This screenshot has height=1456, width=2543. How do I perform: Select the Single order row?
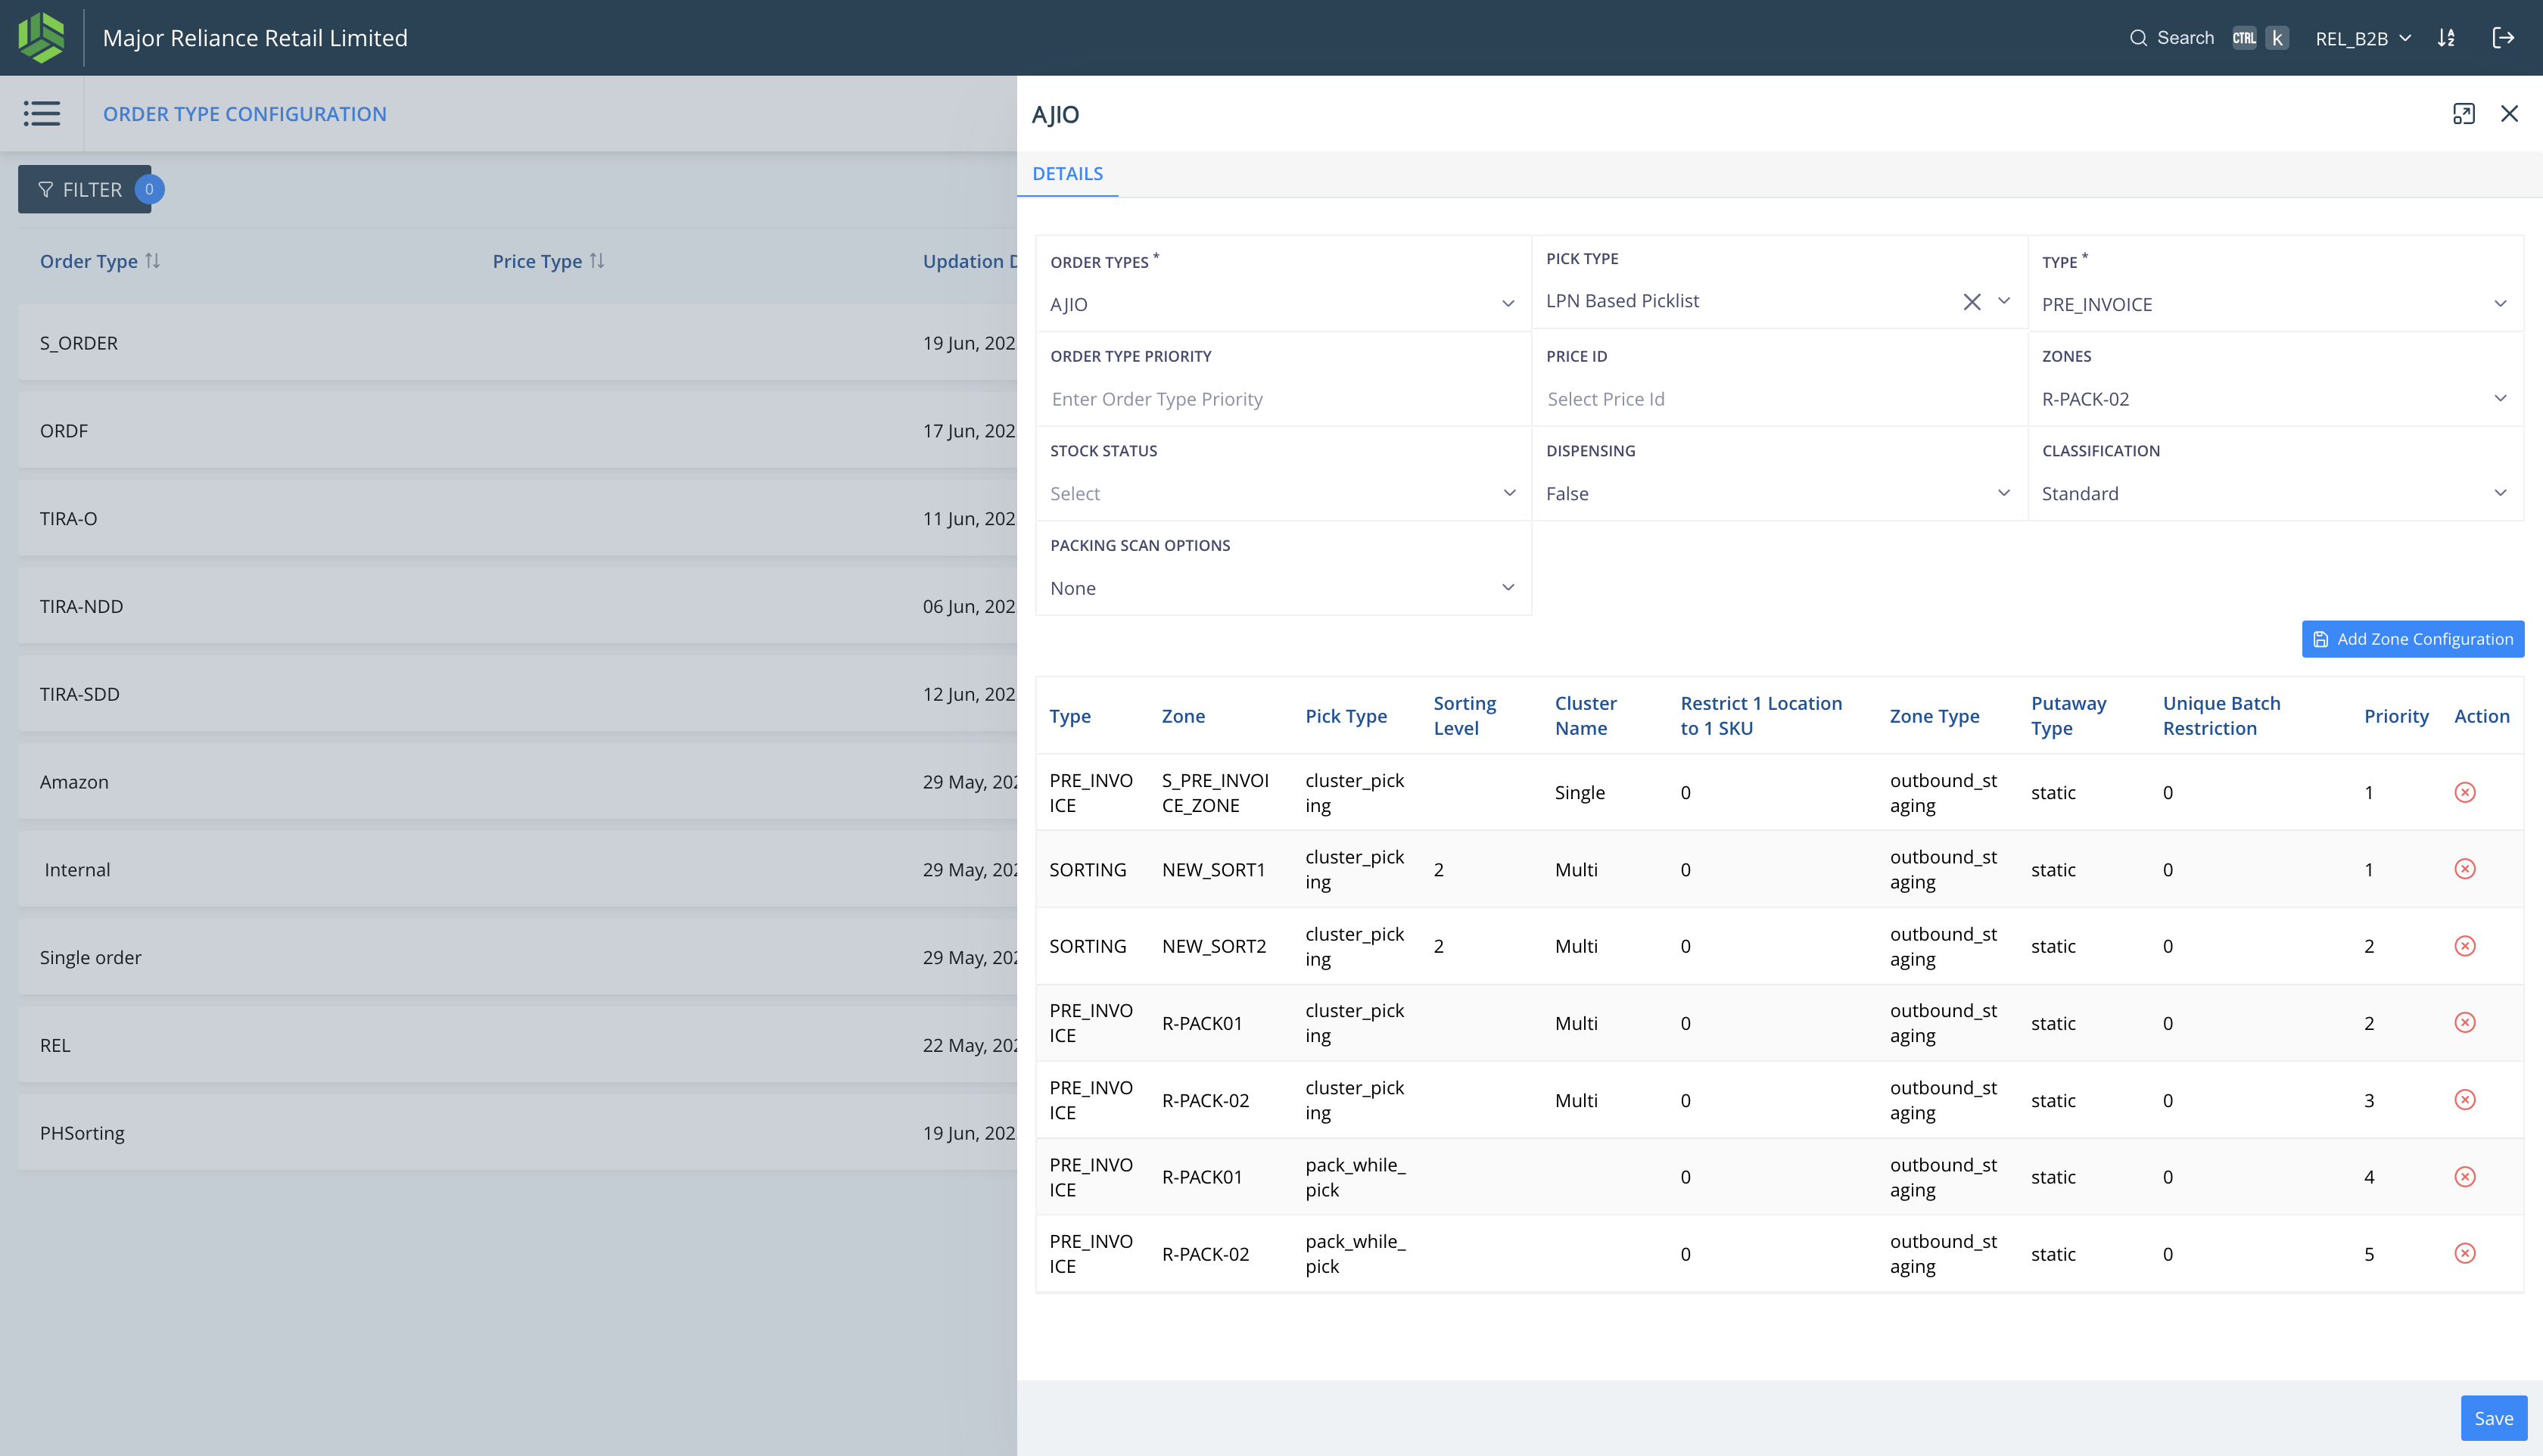click(x=517, y=958)
